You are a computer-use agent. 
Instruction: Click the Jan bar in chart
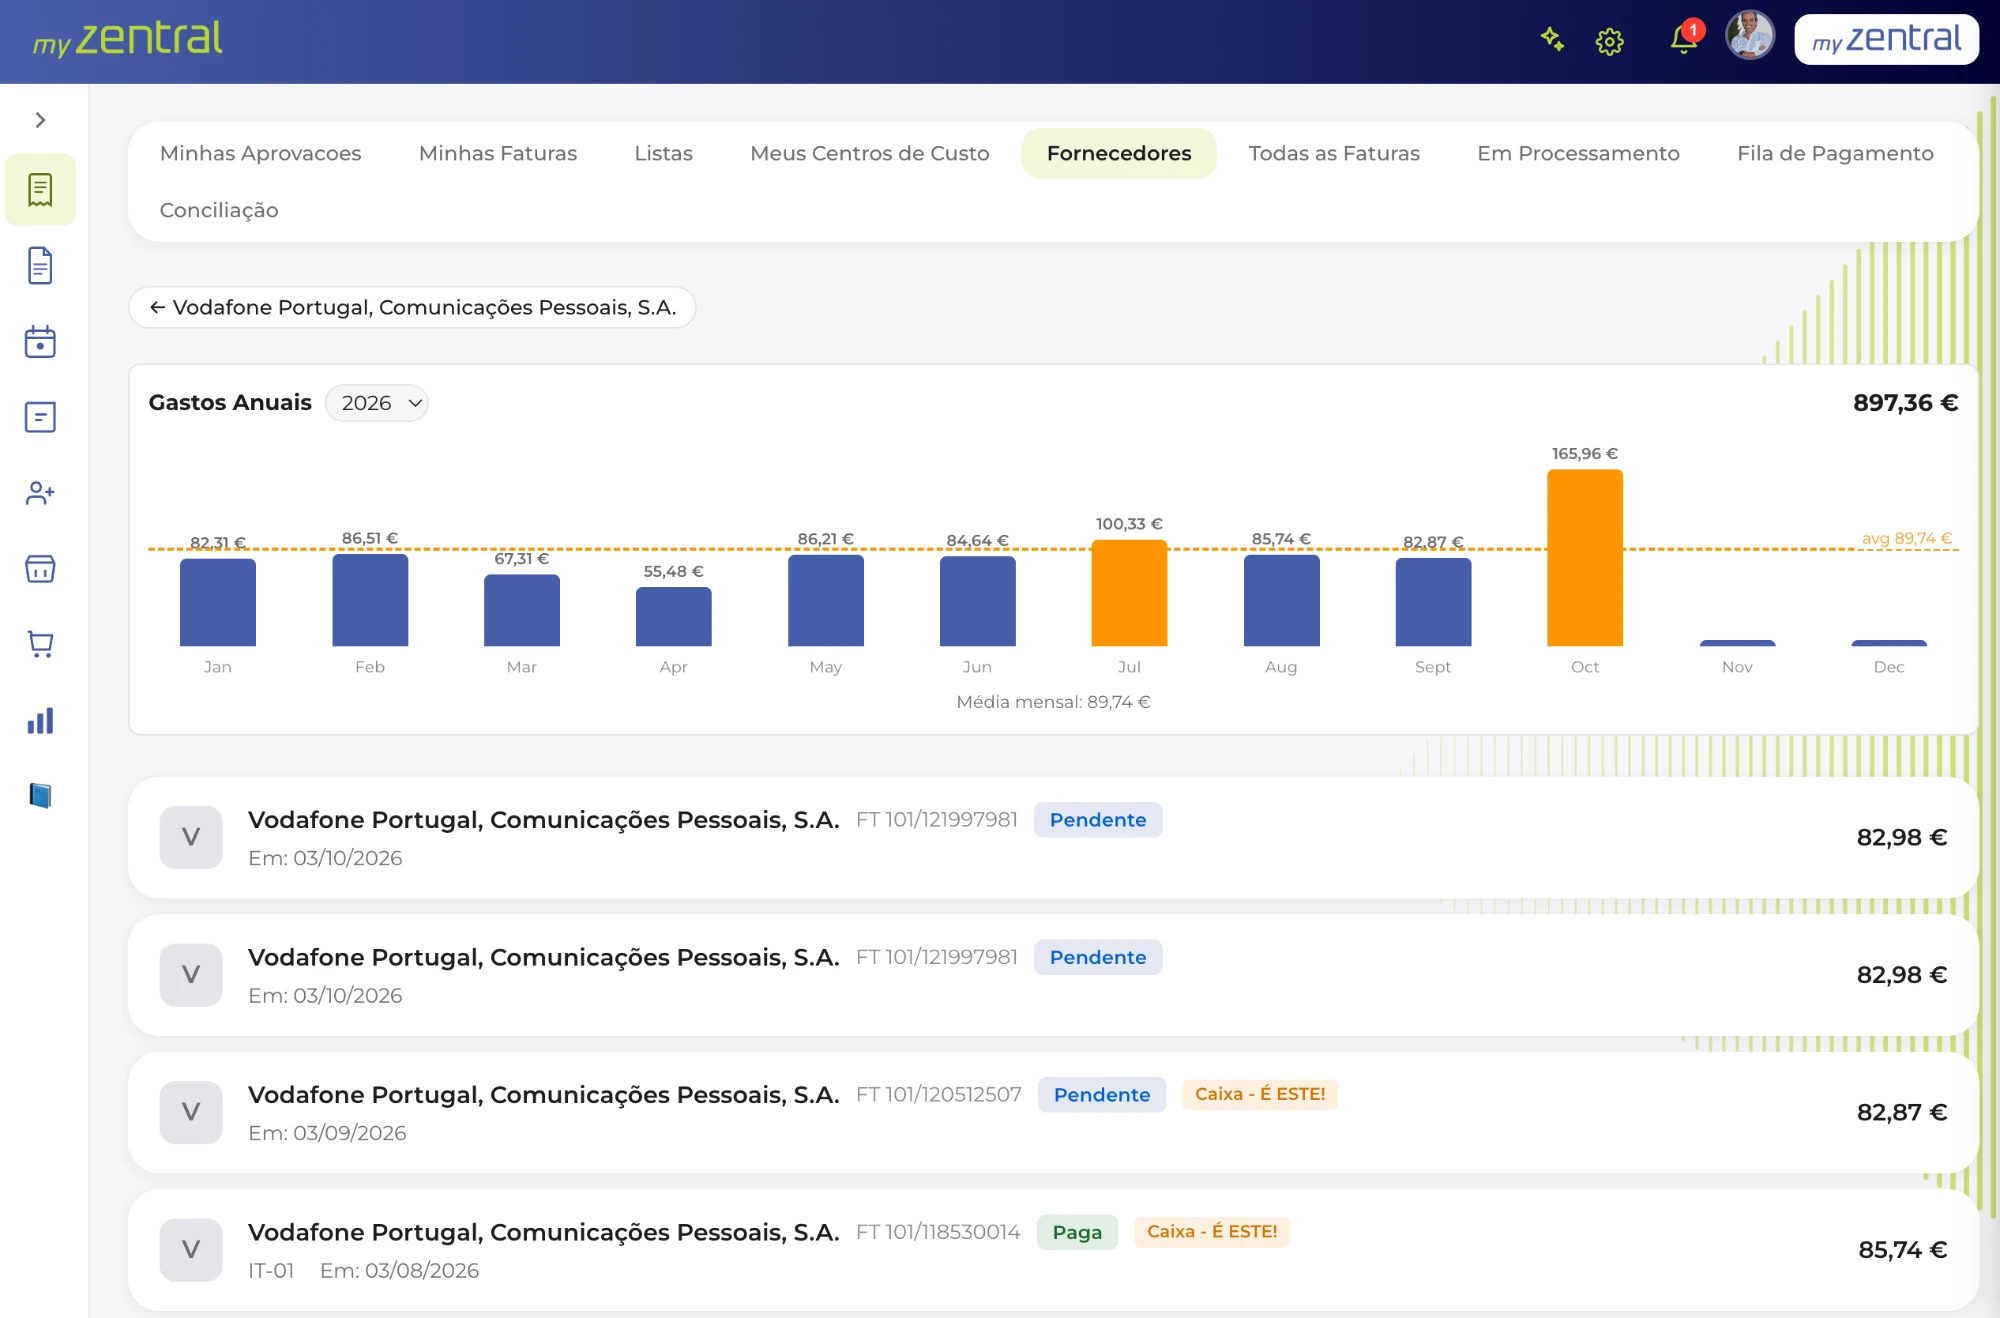[x=218, y=602]
